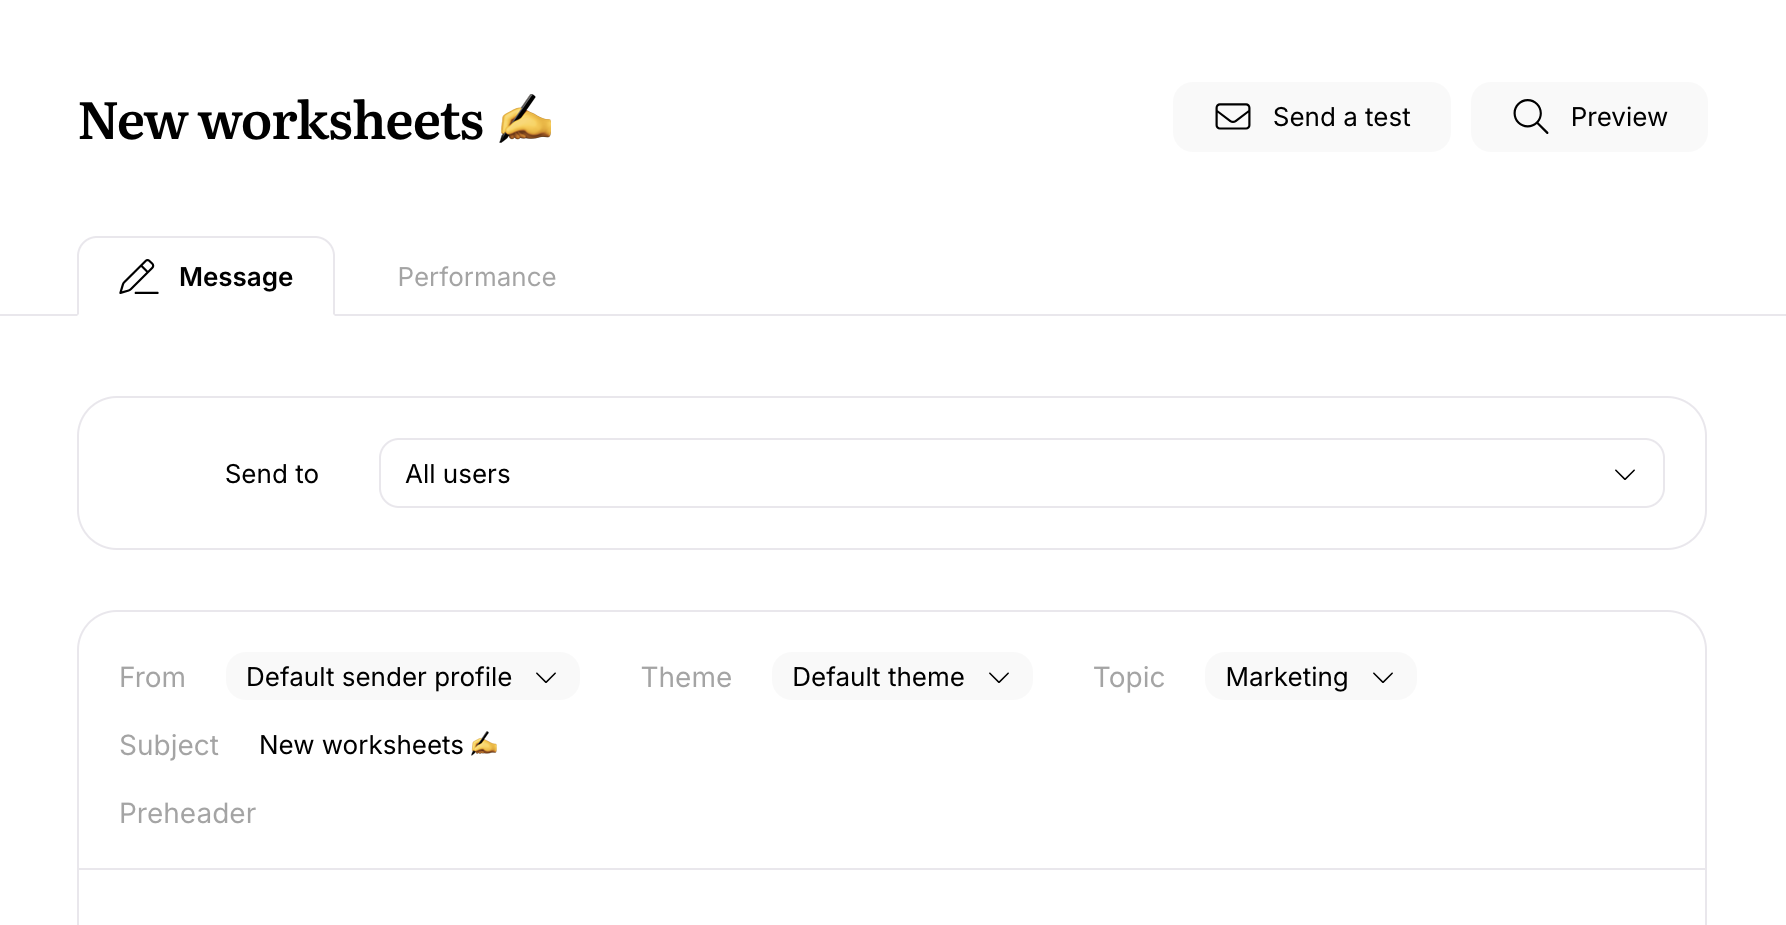Click the empty message body area
The width and height of the screenshot is (1786, 925).
click(x=892, y=898)
